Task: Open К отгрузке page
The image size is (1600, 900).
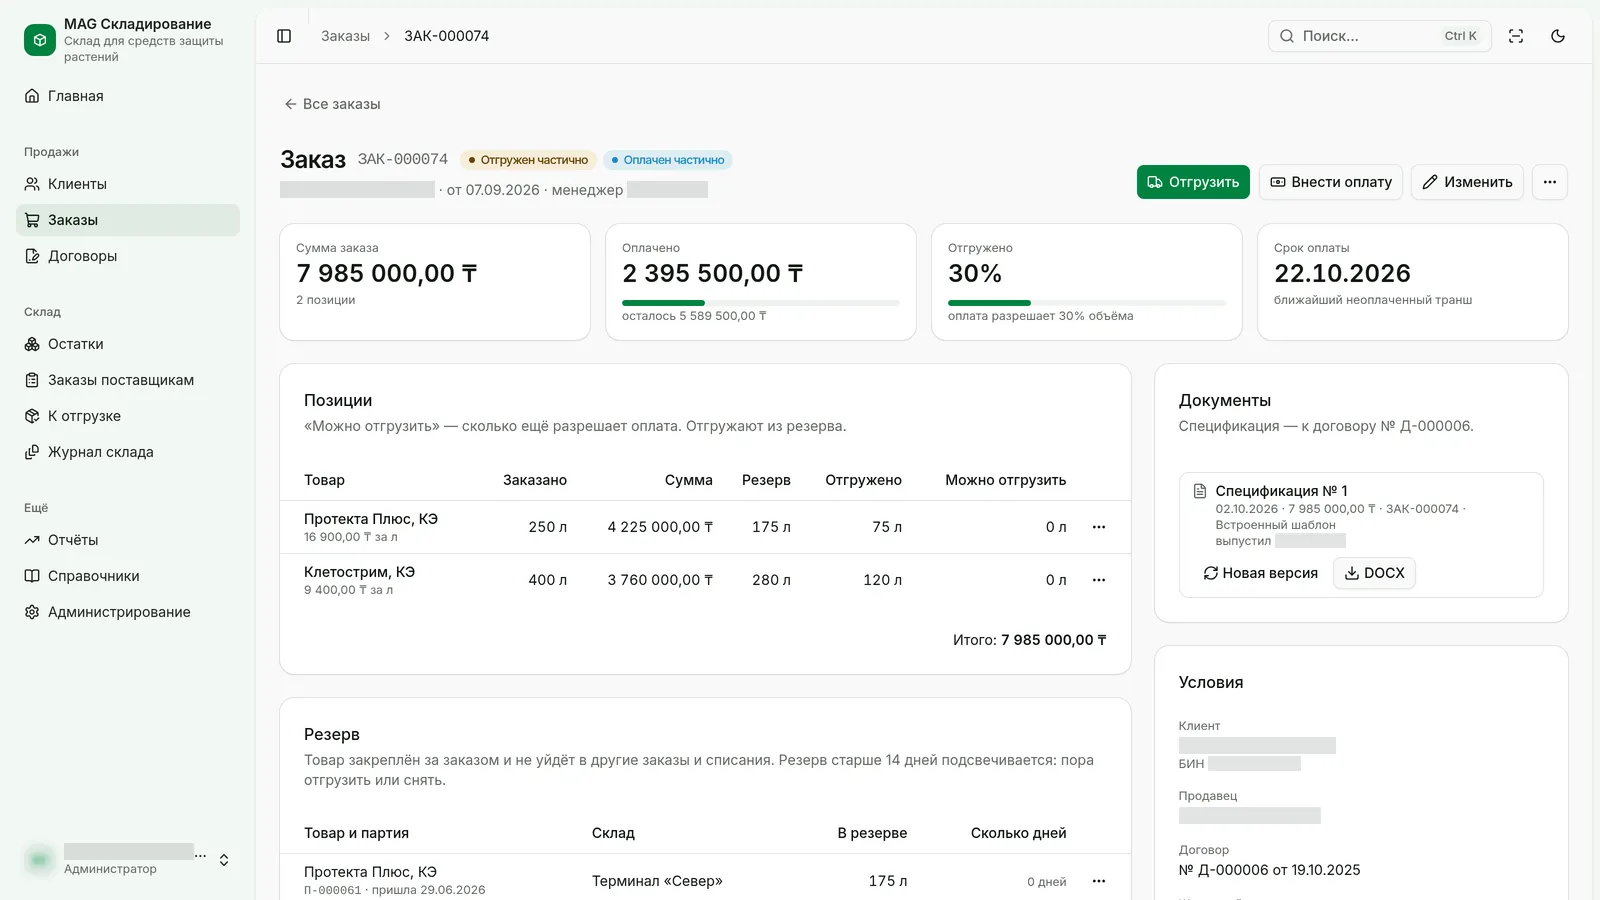Action: (x=128, y=416)
